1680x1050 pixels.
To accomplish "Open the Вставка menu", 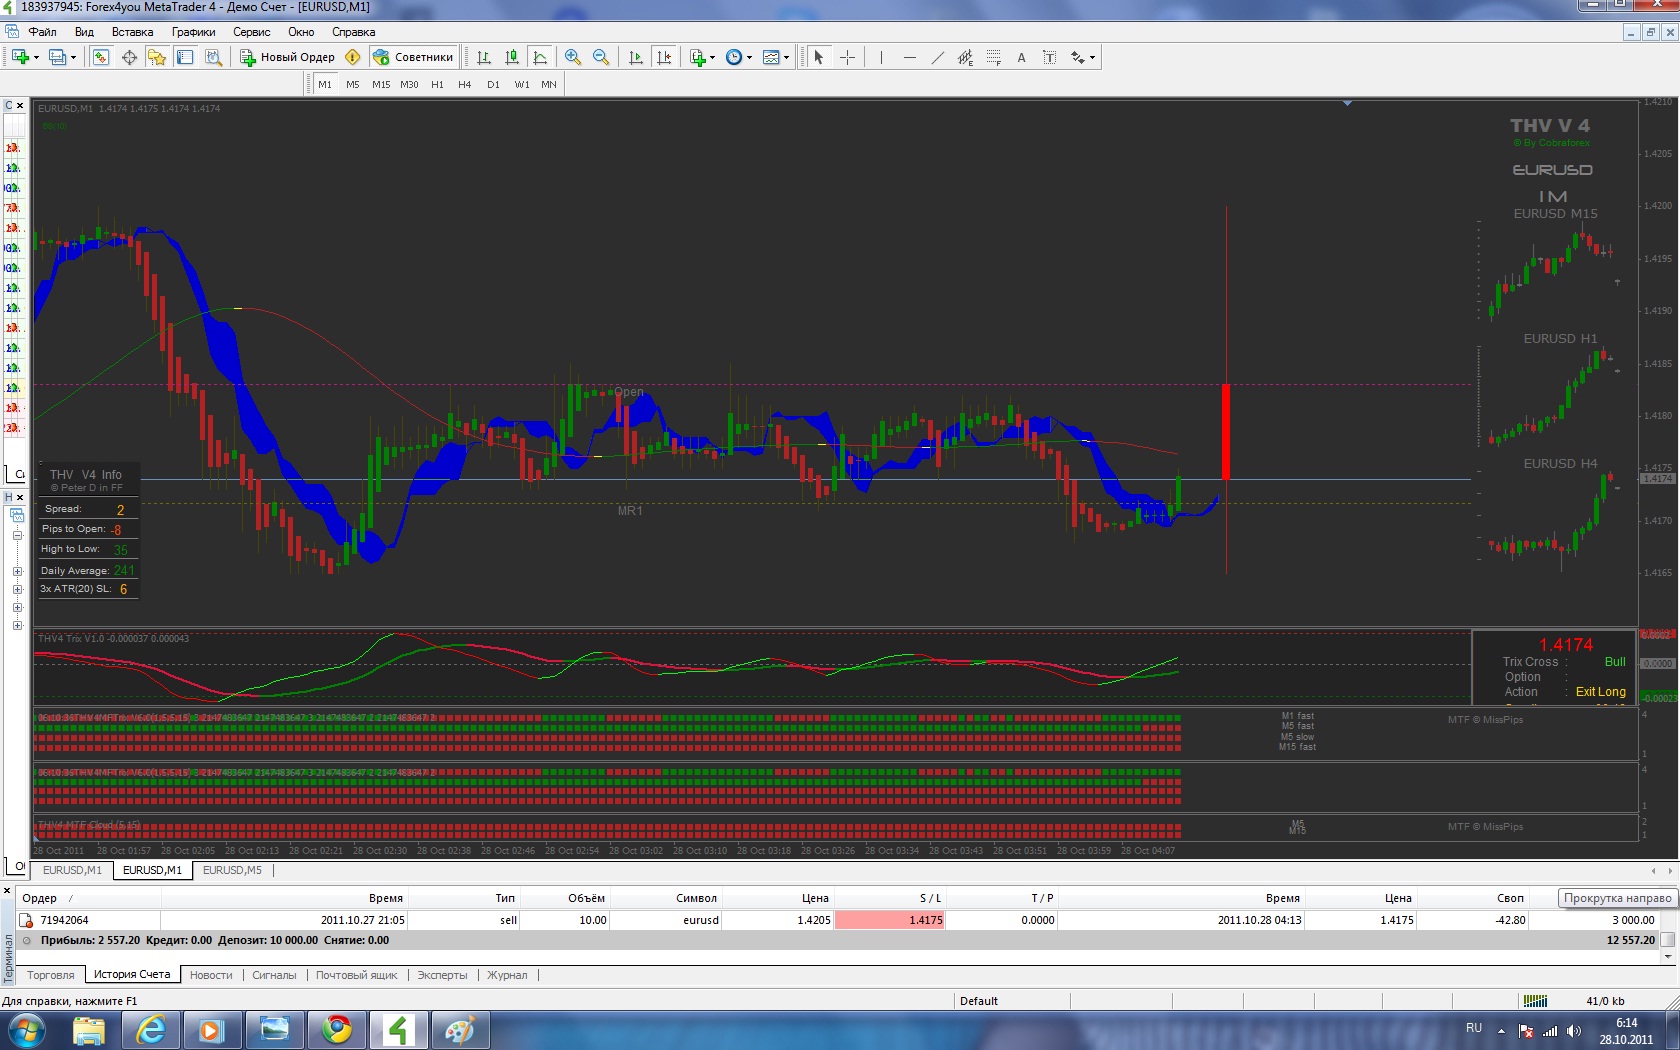I will click(x=132, y=32).
